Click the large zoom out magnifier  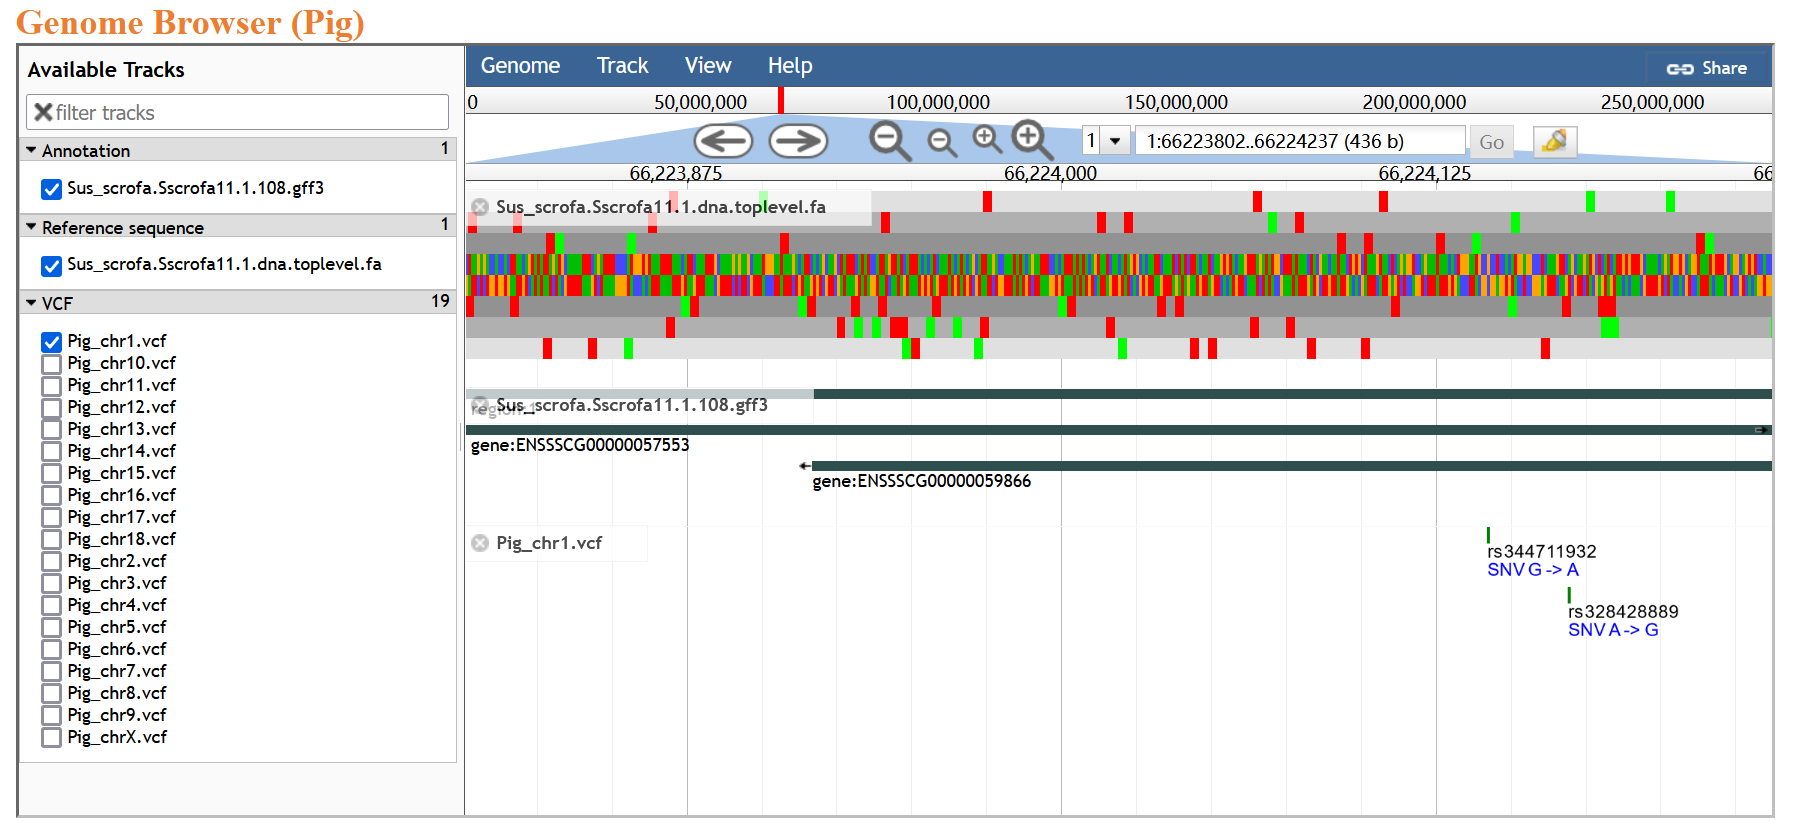tap(889, 141)
